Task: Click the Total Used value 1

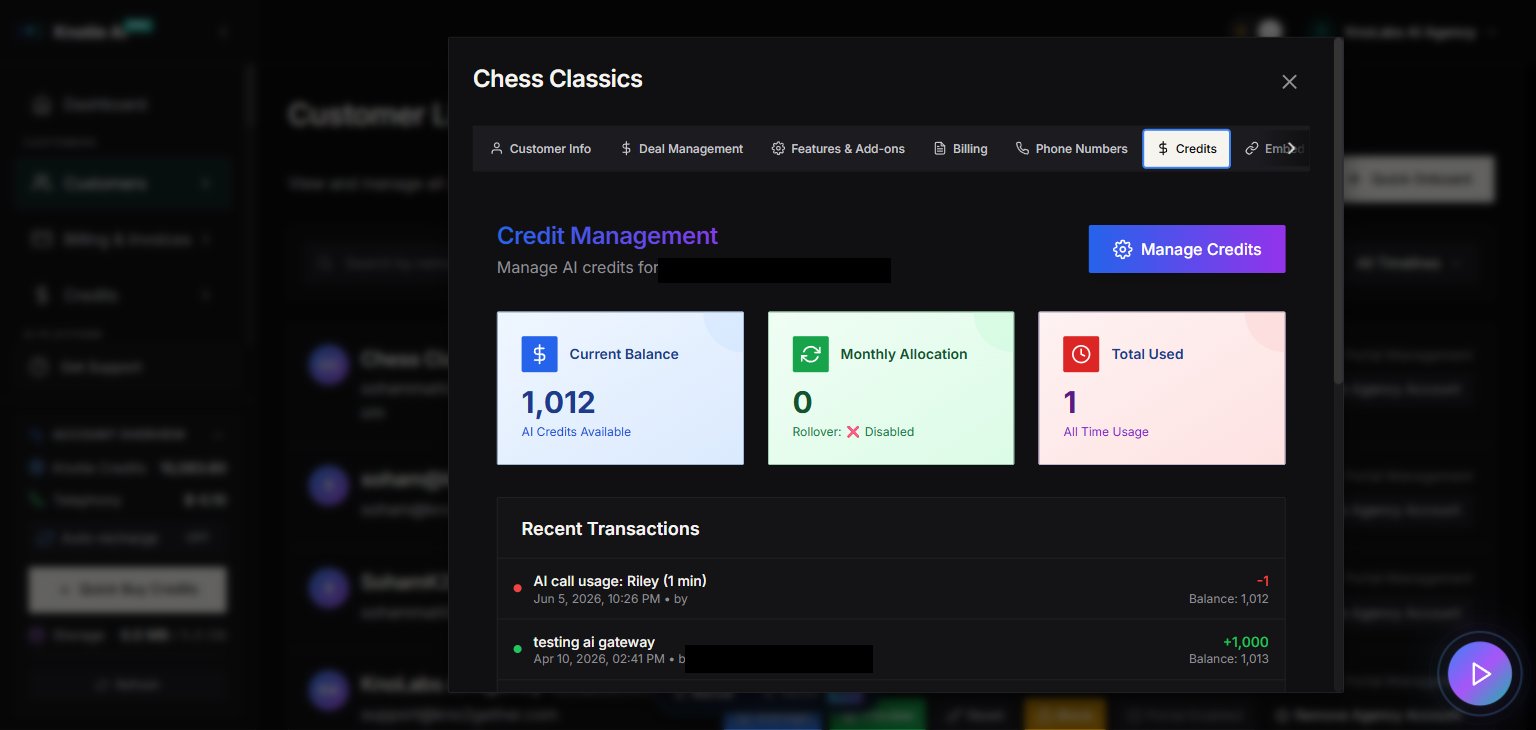Action: (x=1070, y=402)
